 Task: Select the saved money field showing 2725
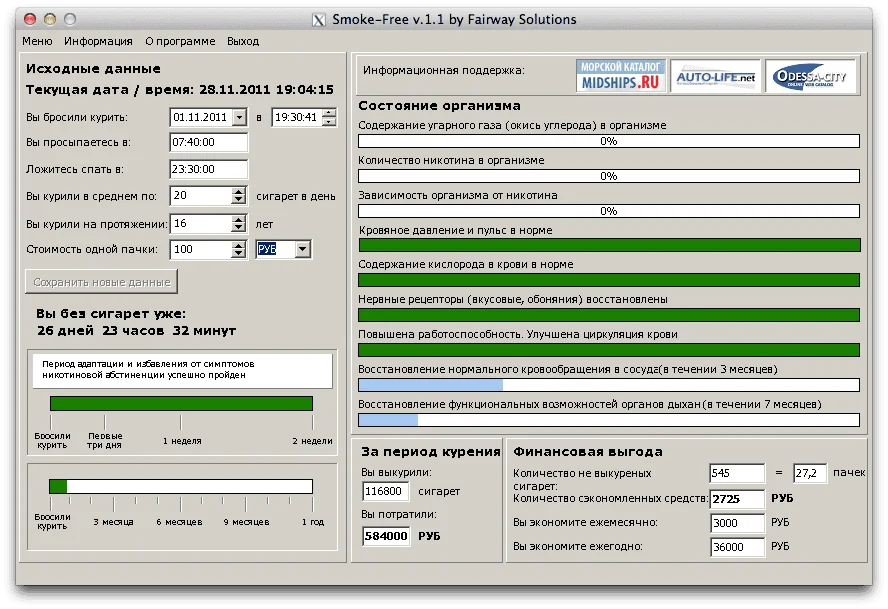point(737,498)
